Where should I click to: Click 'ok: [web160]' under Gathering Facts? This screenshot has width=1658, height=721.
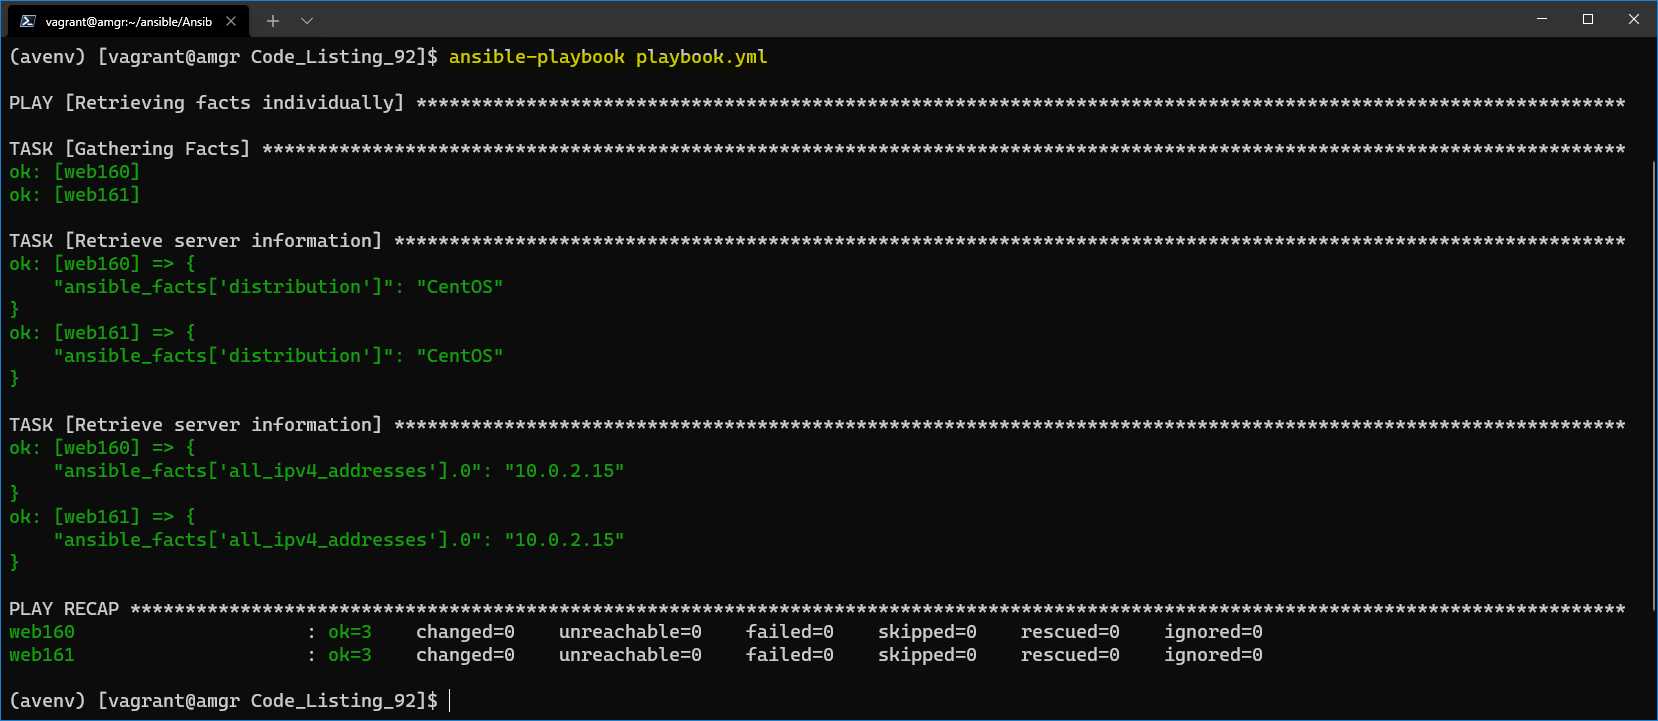[x=75, y=172]
